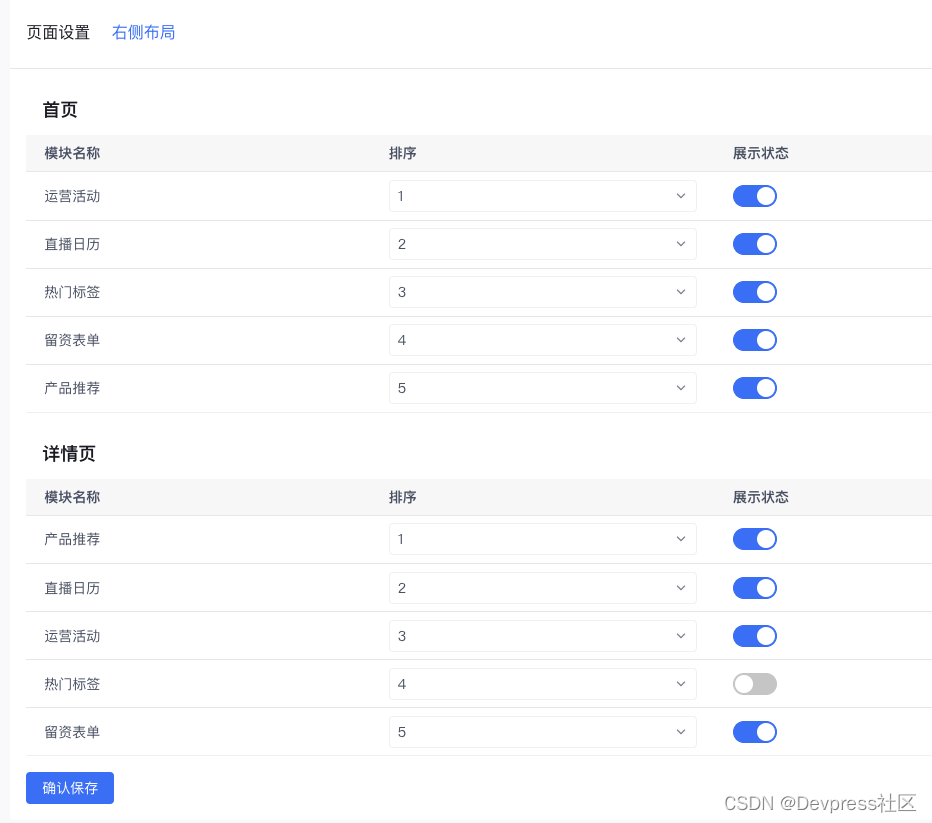Image resolution: width=932 pixels, height=823 pixels.
Task: Toggle 首页 直播日历 display switch
Action: point(755,244)
